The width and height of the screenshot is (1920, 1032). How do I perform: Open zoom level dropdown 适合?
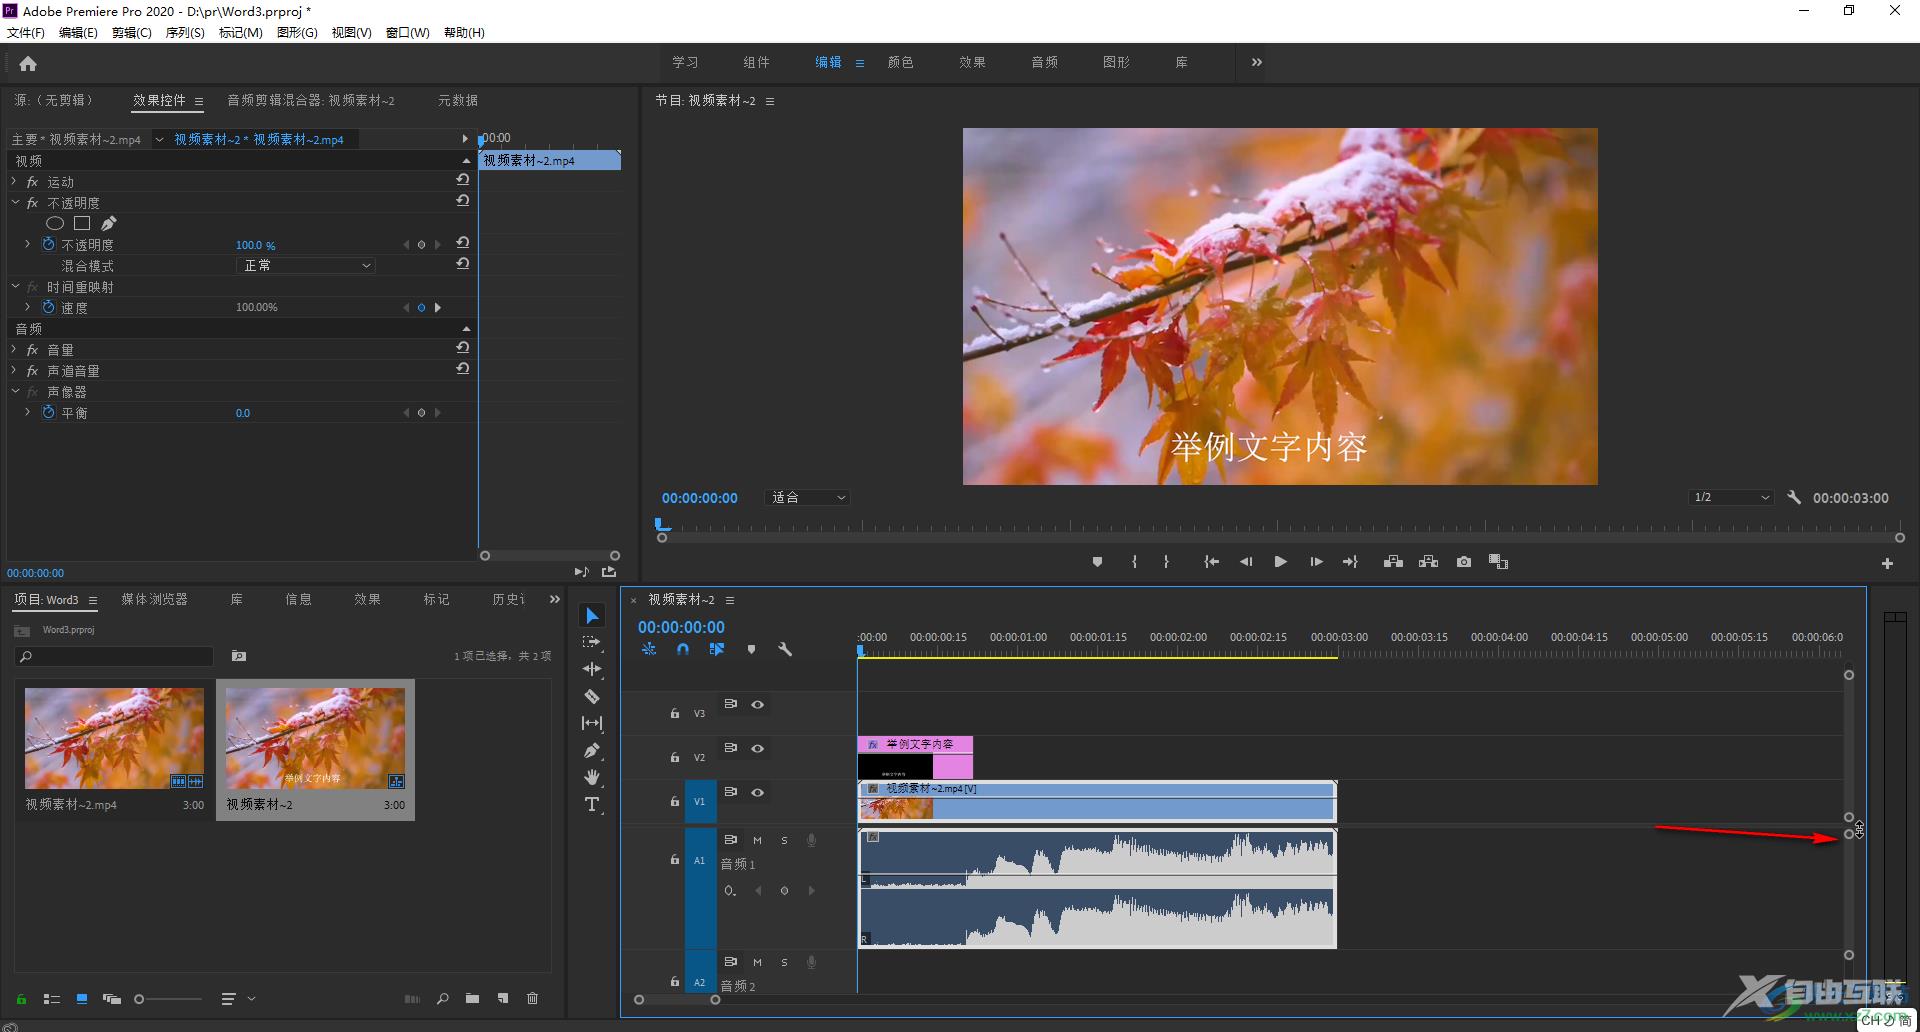pyautogui.click(x=807, y=497)
